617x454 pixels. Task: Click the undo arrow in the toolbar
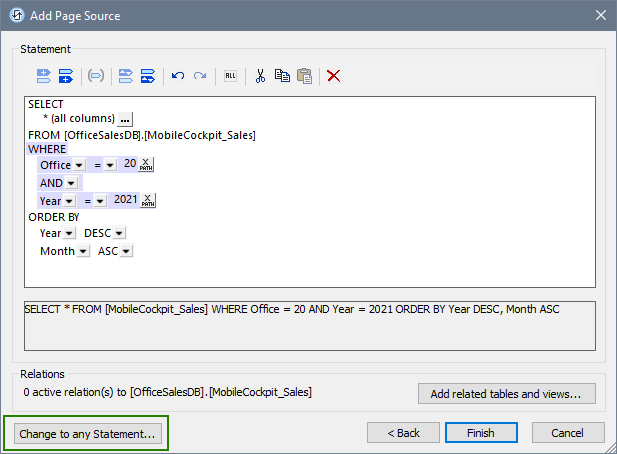178,76
